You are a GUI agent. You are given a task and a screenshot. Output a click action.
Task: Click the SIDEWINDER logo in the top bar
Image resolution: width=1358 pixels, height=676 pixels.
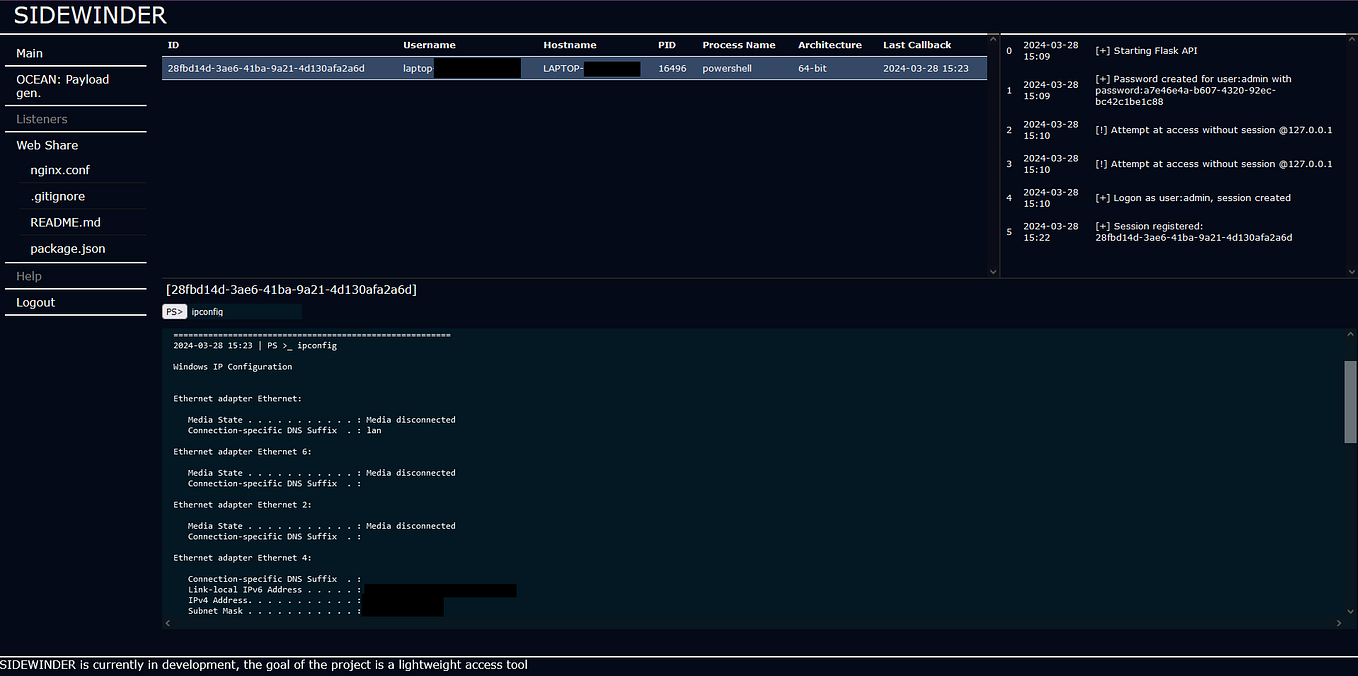point(88,15)
